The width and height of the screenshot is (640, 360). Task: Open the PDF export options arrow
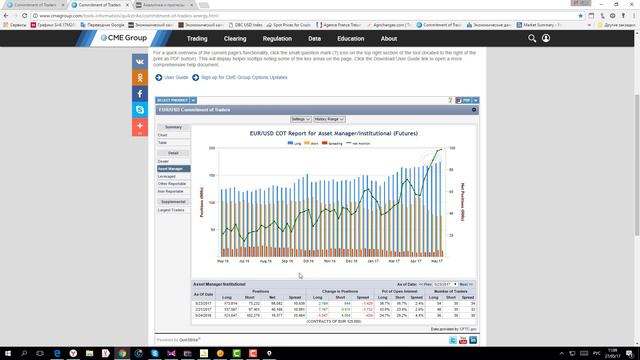pyautogui.click(x=476, y=100)
